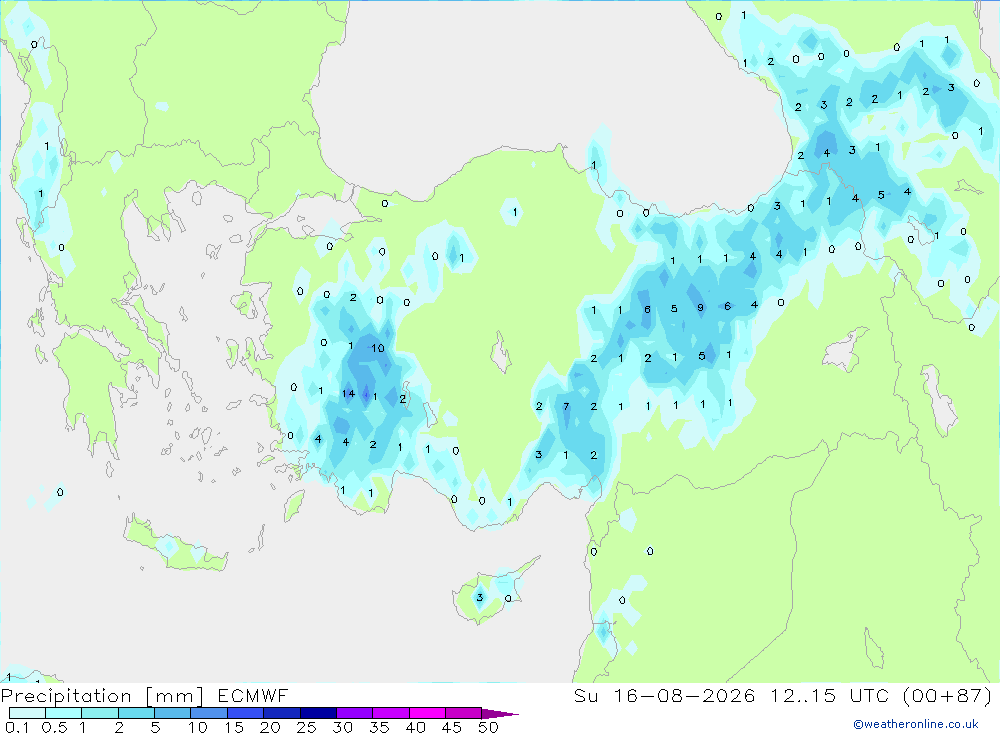Click the legend label '0.1'
Viewport: 1000px width, 733px height.
17,727
